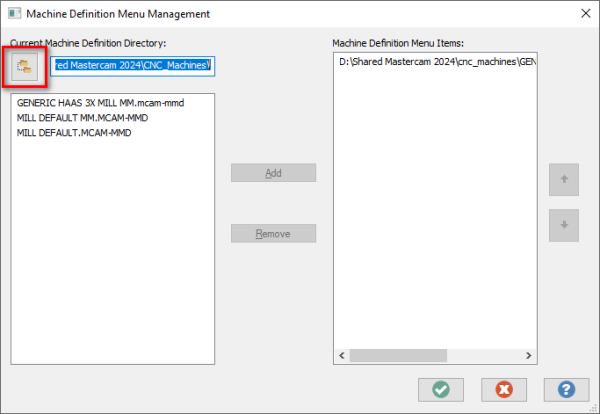The width and height of the screenshot is (600, 414).
Task: Open the browse machine definition folder icon
Action: (24, 67)
